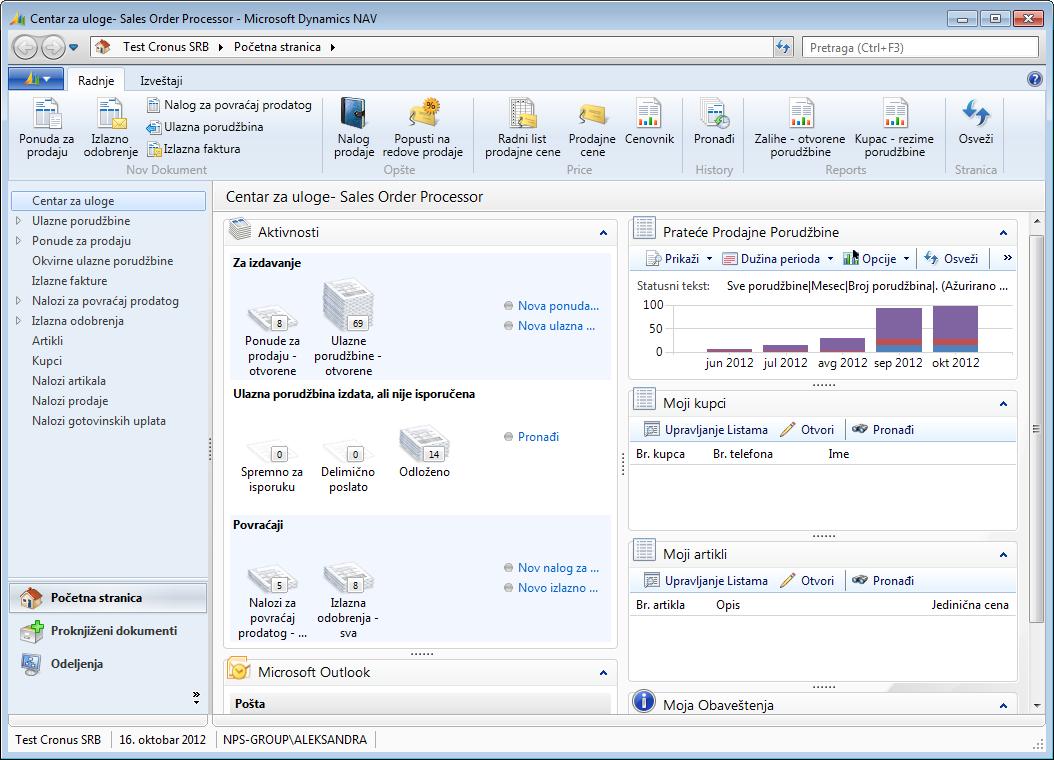
Task: Select Početna stranica navigation button
Action: (x=108, y=597)
